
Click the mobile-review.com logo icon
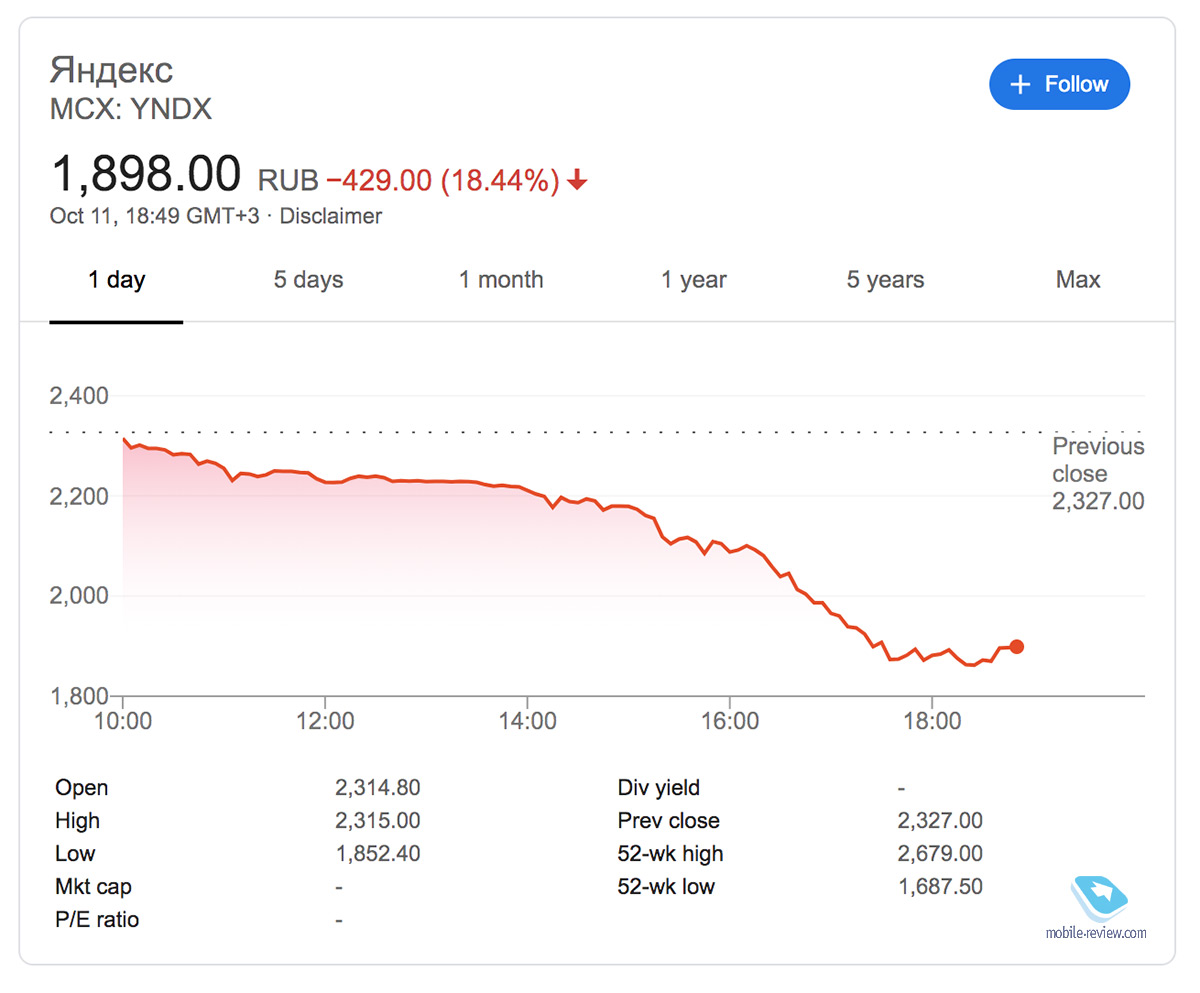(1099, 897)
